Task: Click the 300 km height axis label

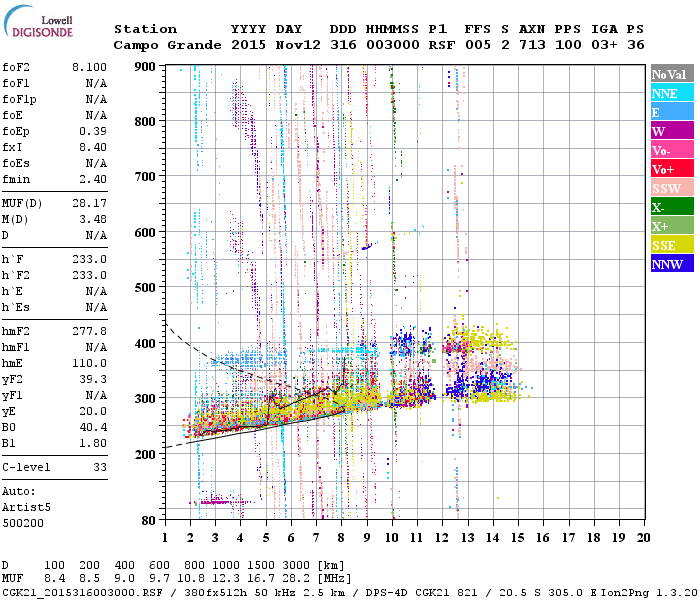Action: [145, 398]
